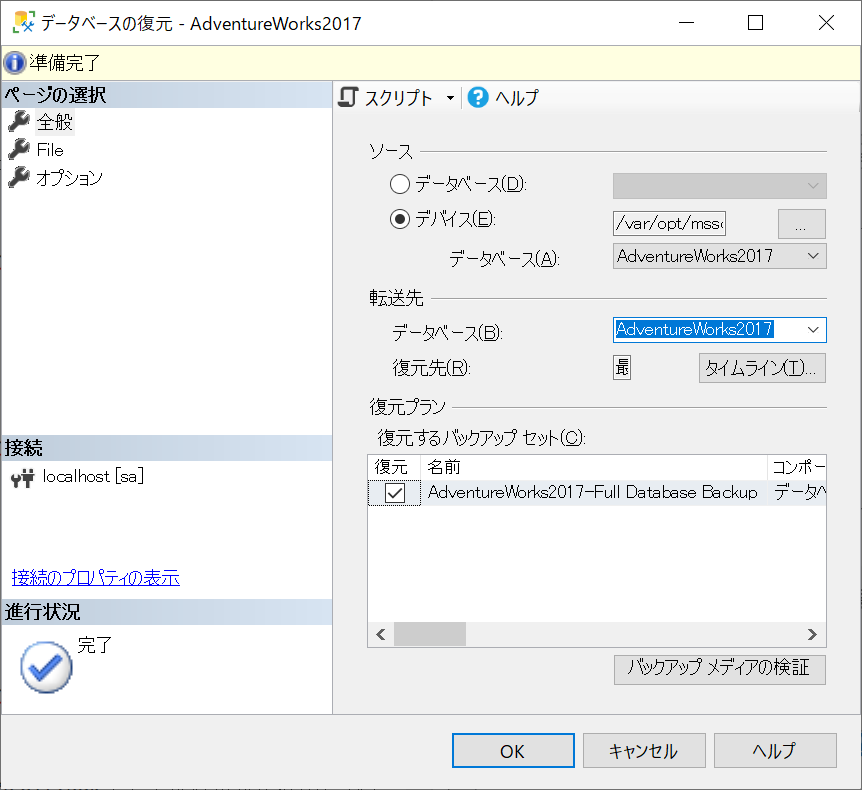The height and width of the screenshot is (790, 862).
Task: Click the 完了 progress checkmark icon
Action: (x=46, y=667)
